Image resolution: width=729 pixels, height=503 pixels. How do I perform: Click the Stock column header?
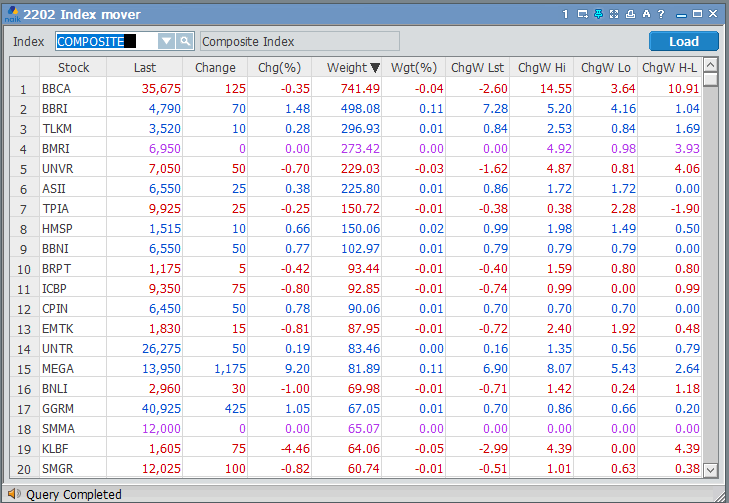pyautogui.click(x=73, y=68)
